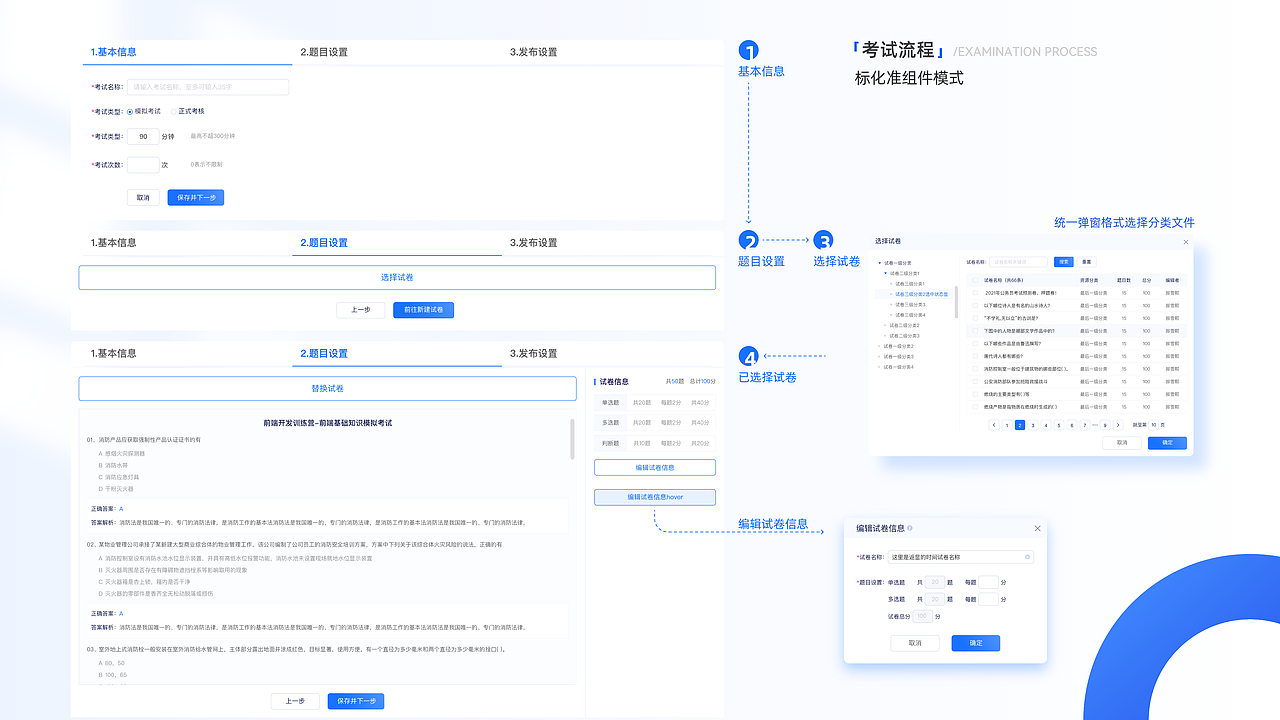Select page 5 in the pagination bar
This screenshot has width=1280, height=720.
1059,424
